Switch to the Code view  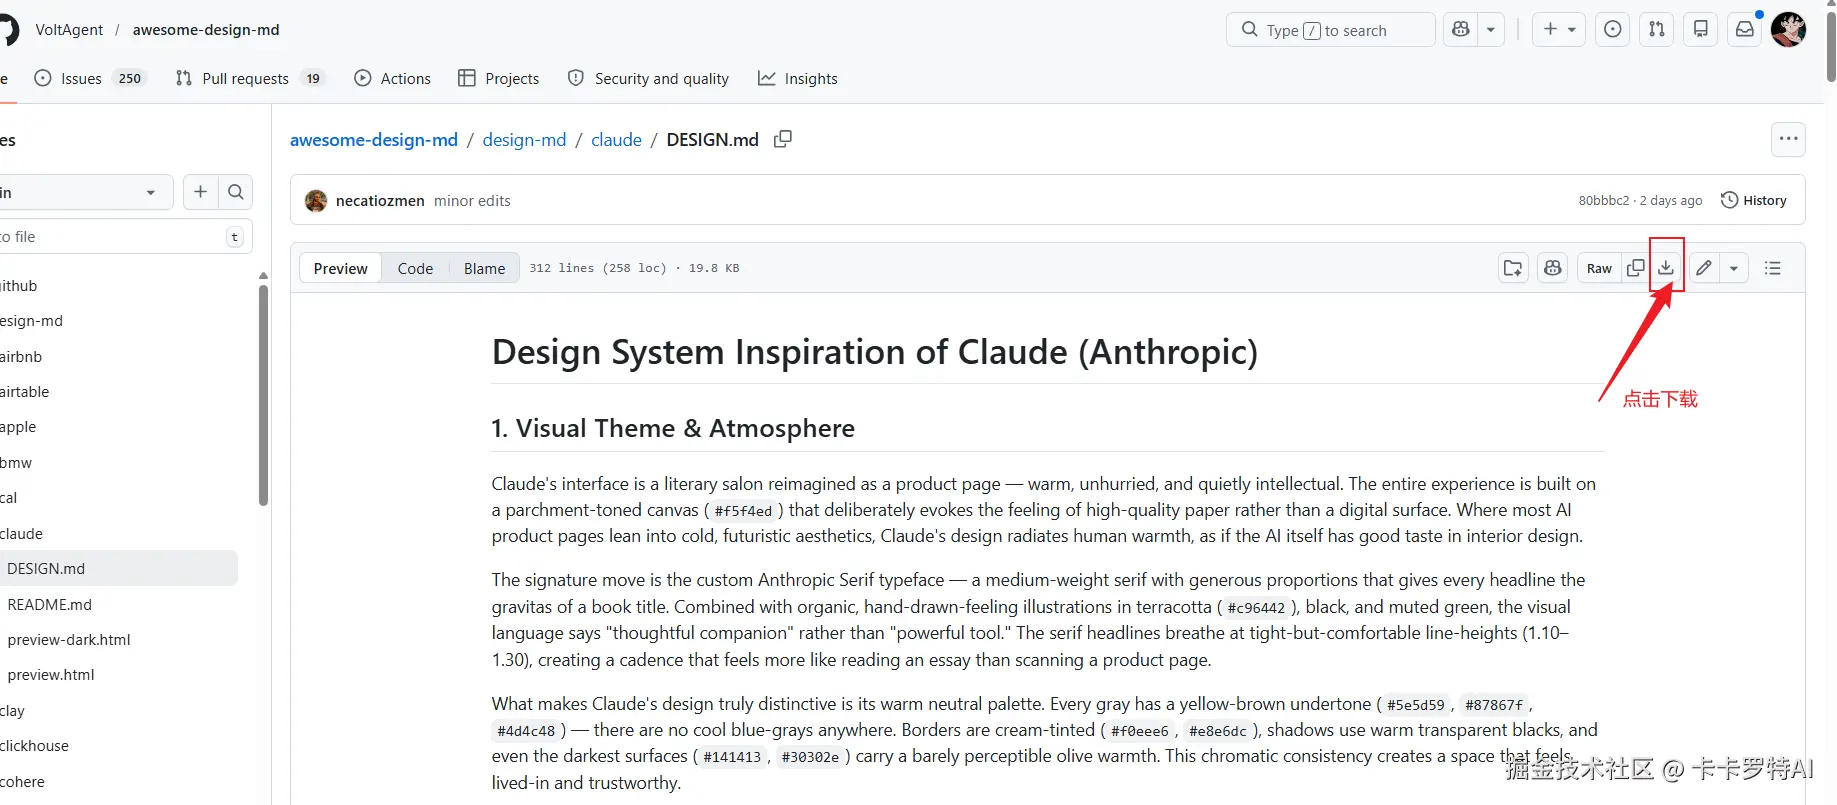(x=415, y=268)
